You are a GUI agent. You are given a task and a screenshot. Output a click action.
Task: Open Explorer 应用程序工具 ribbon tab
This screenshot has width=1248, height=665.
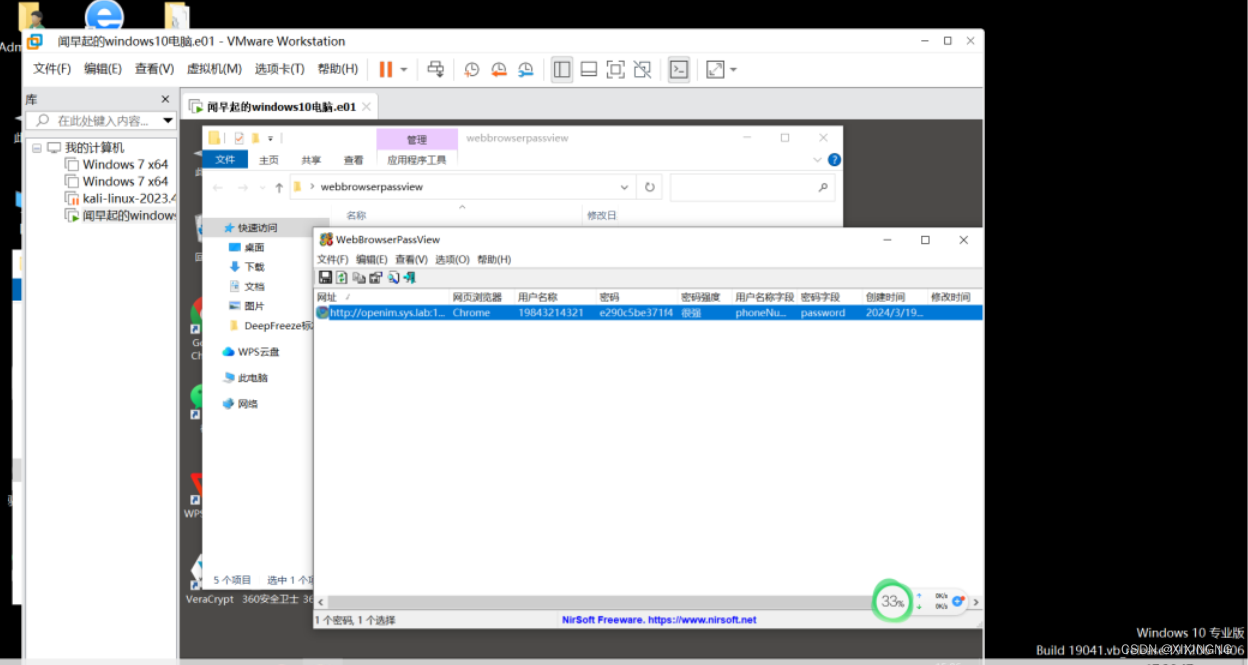(x=417, y=160)
